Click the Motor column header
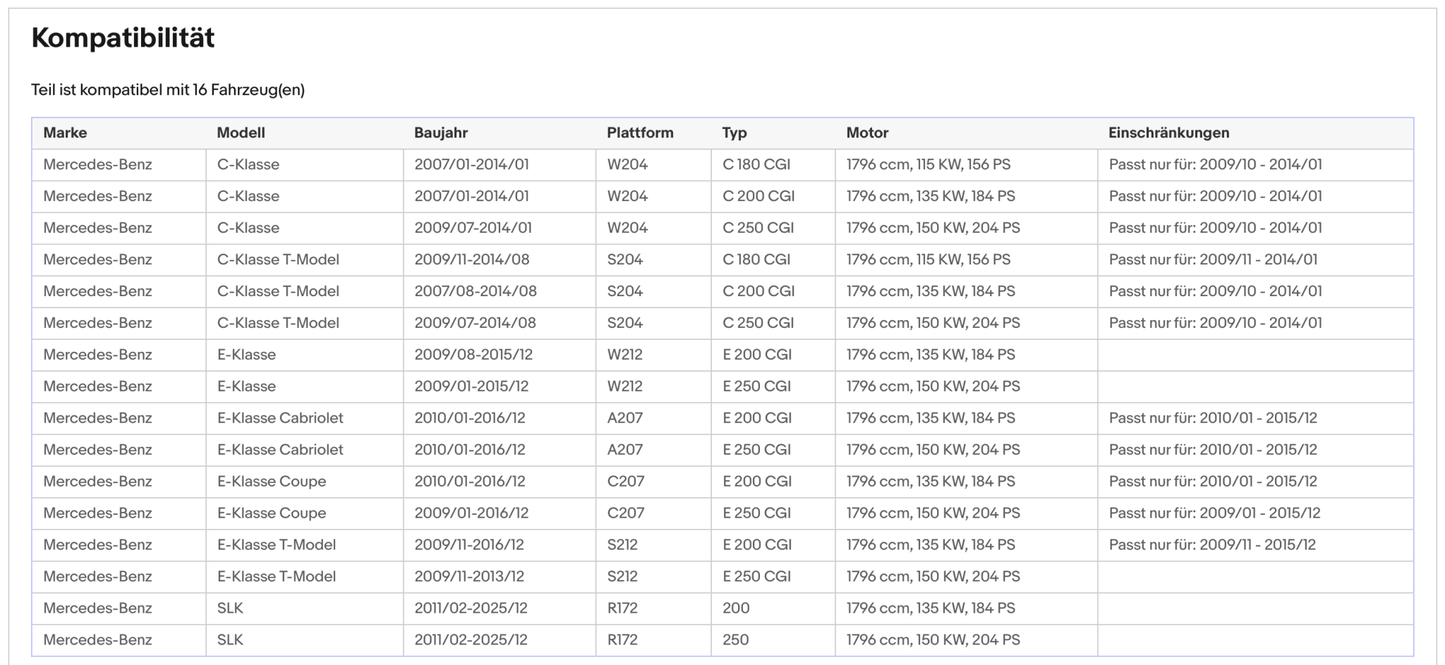1445x665 pixels. pyautogui.click(x=867, y=133)
